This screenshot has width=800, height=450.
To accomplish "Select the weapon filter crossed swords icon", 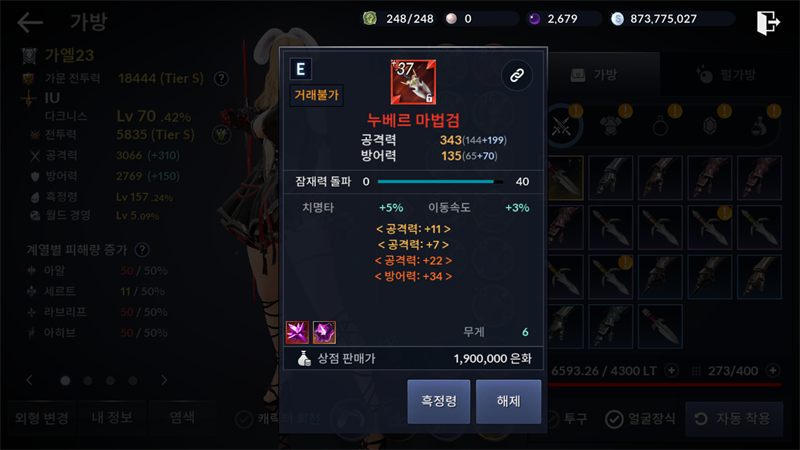I will point(562,126).
